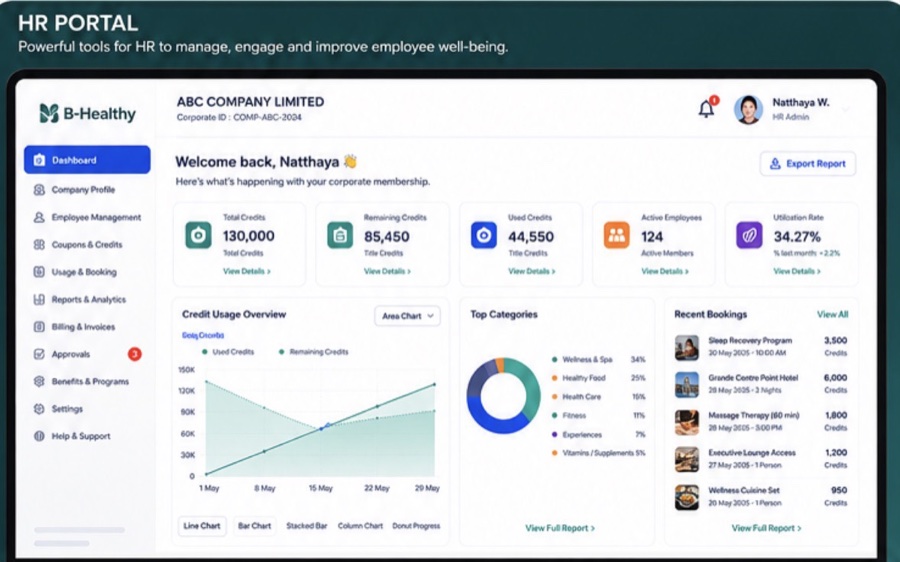Open View Full Report under Recent Bookings
Viewport: 900px width, 562px height.
click(x=766, y=528)
